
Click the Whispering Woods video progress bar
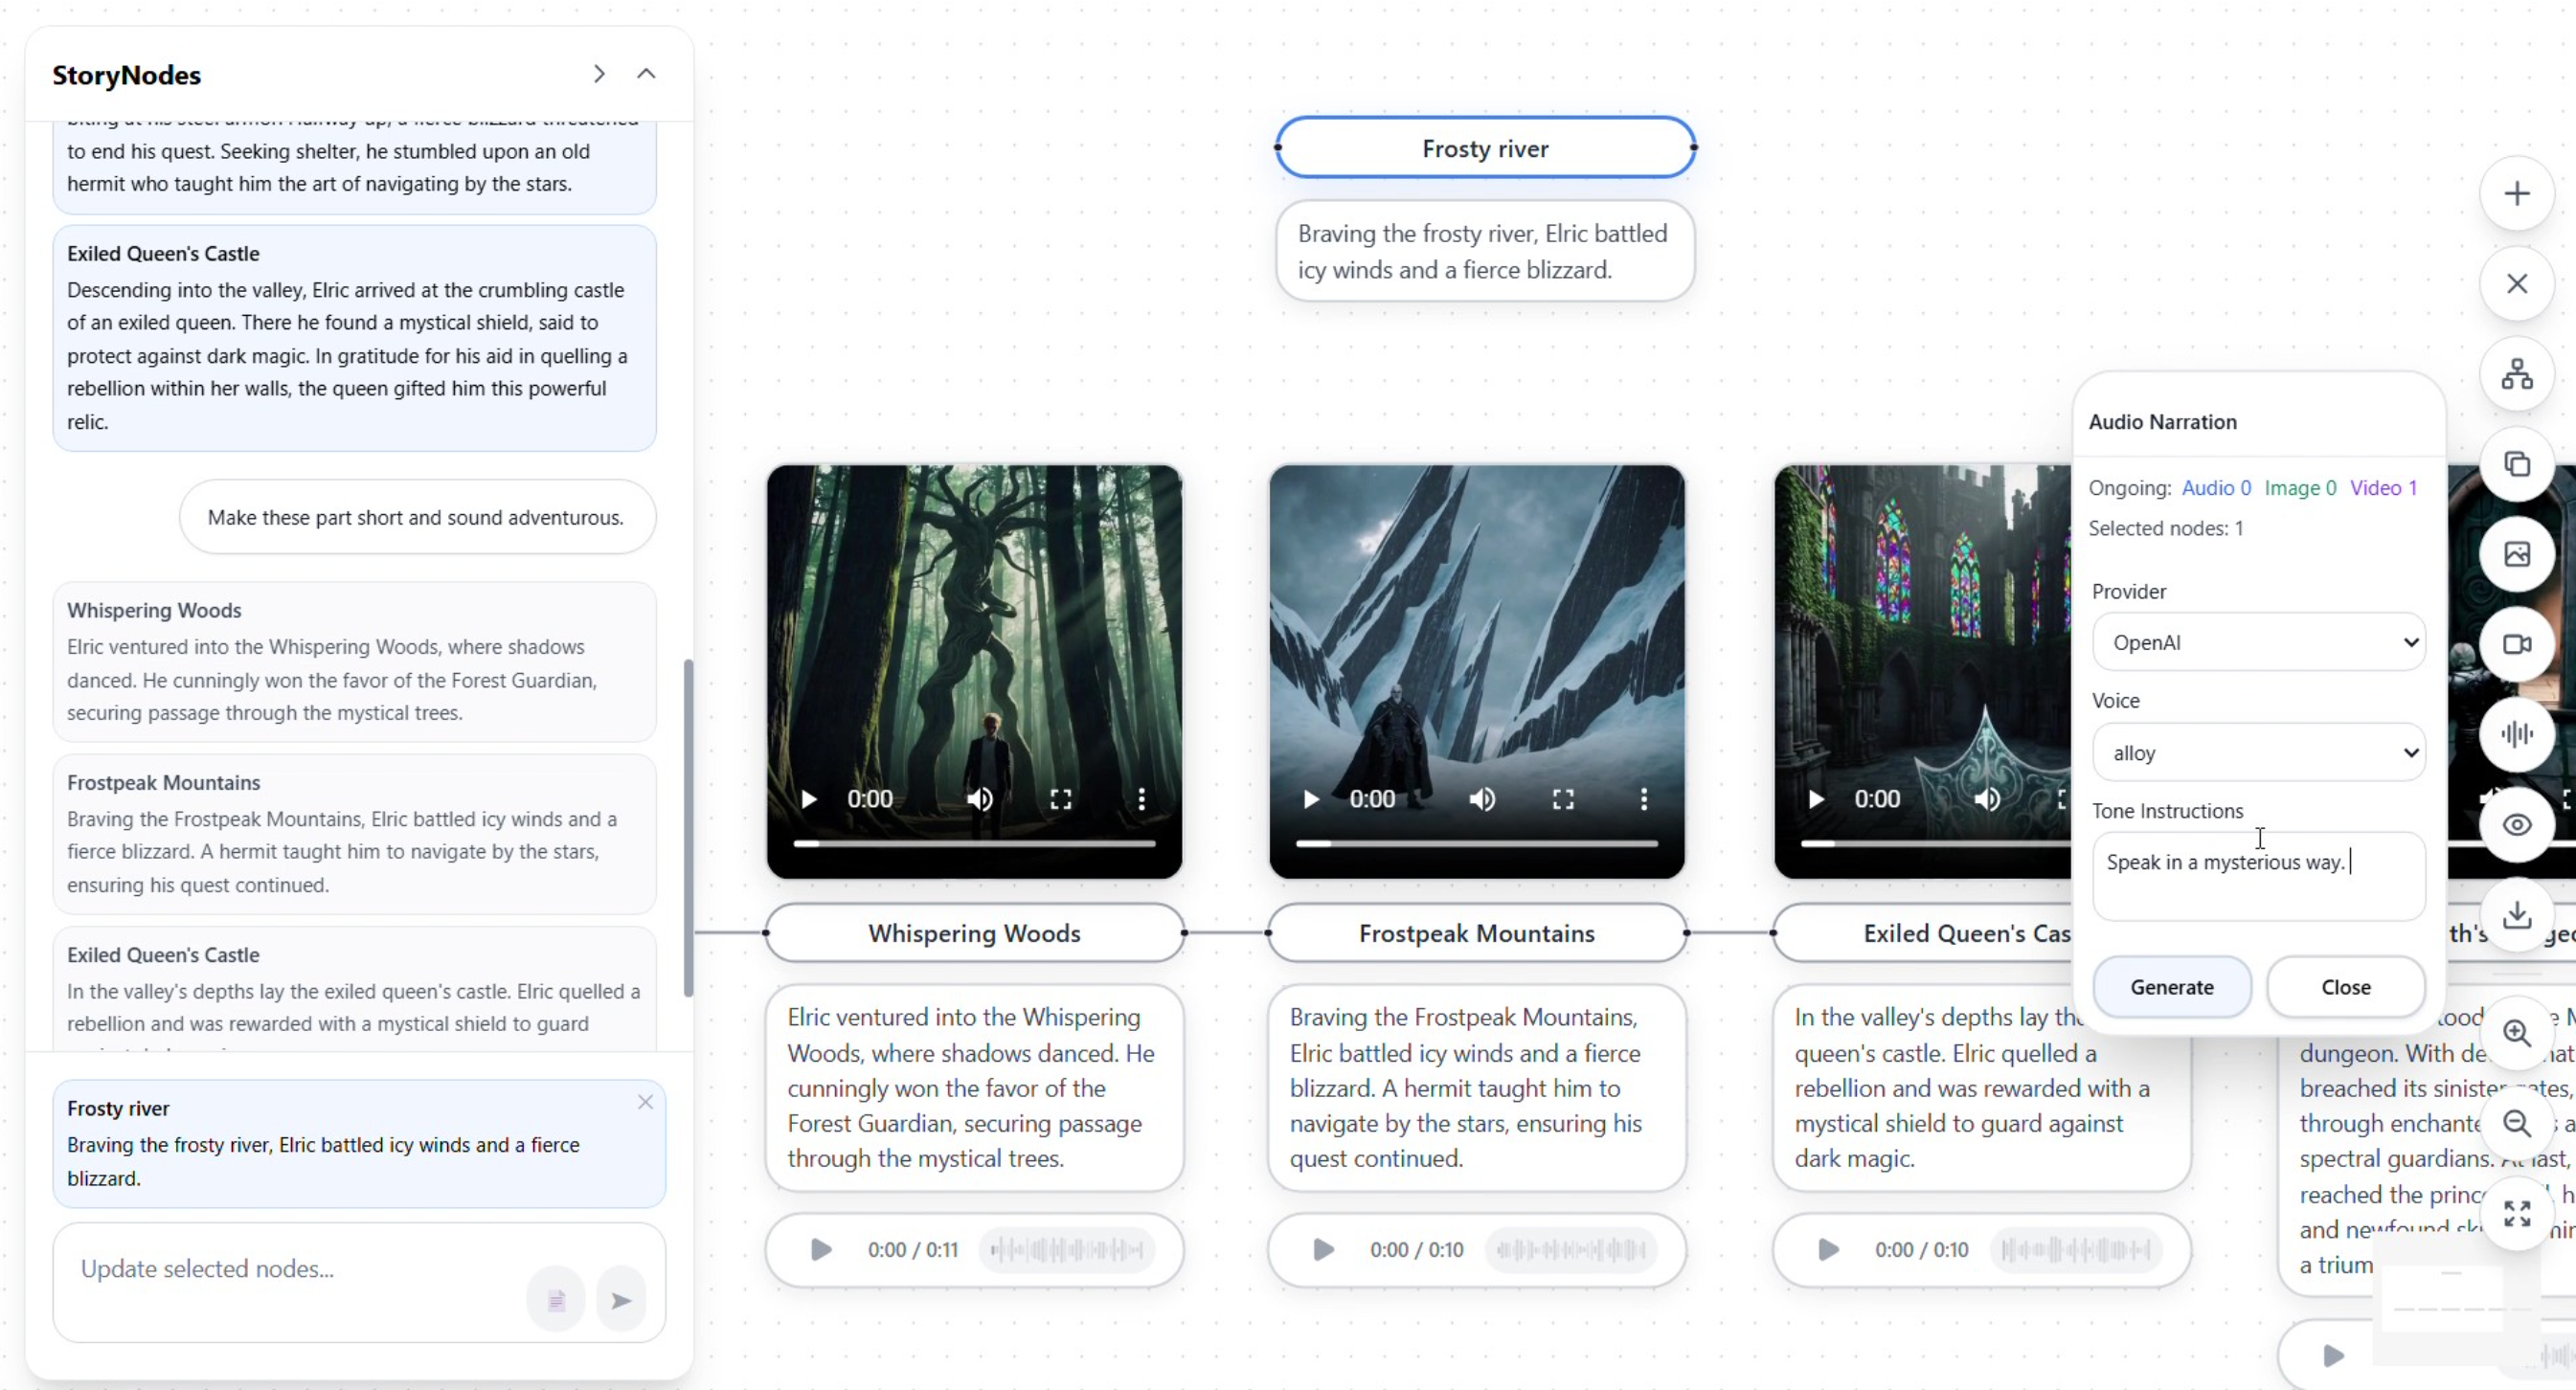(974, 844)
